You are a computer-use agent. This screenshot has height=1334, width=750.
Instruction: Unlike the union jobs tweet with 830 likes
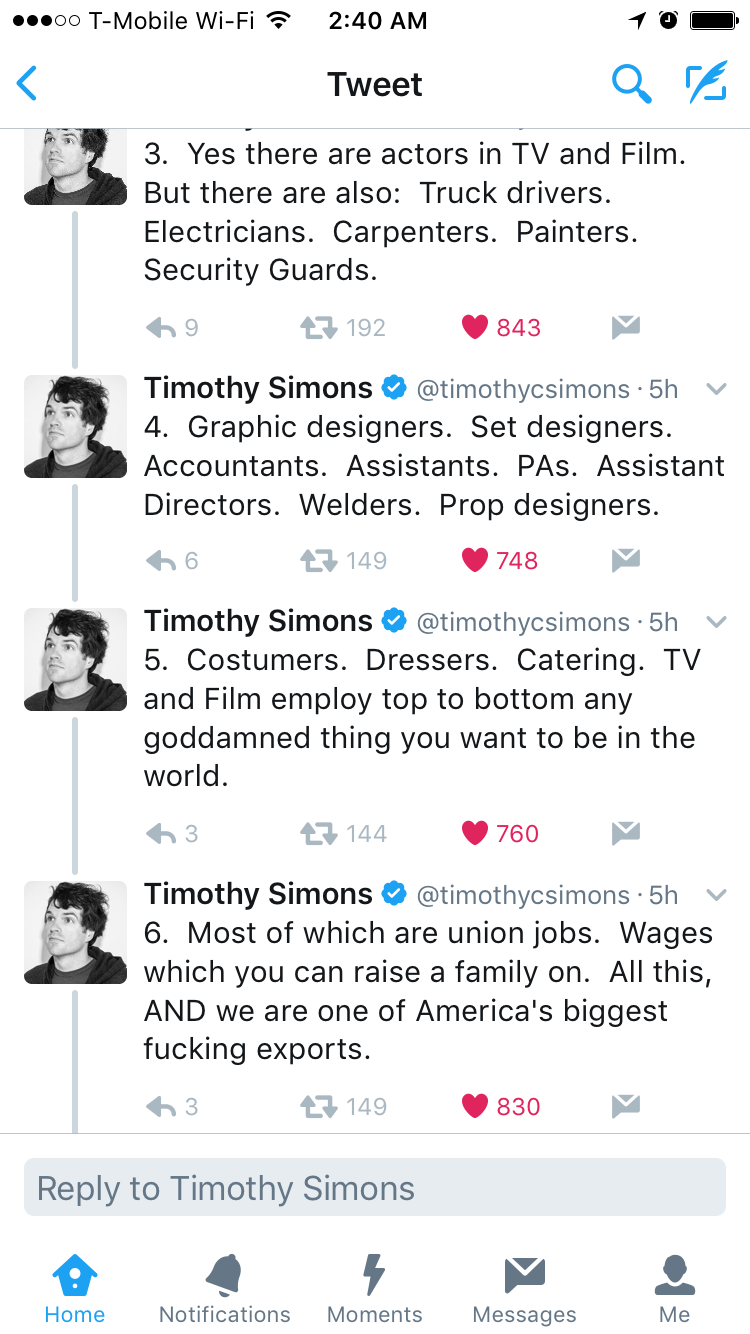click(475, 1106)
